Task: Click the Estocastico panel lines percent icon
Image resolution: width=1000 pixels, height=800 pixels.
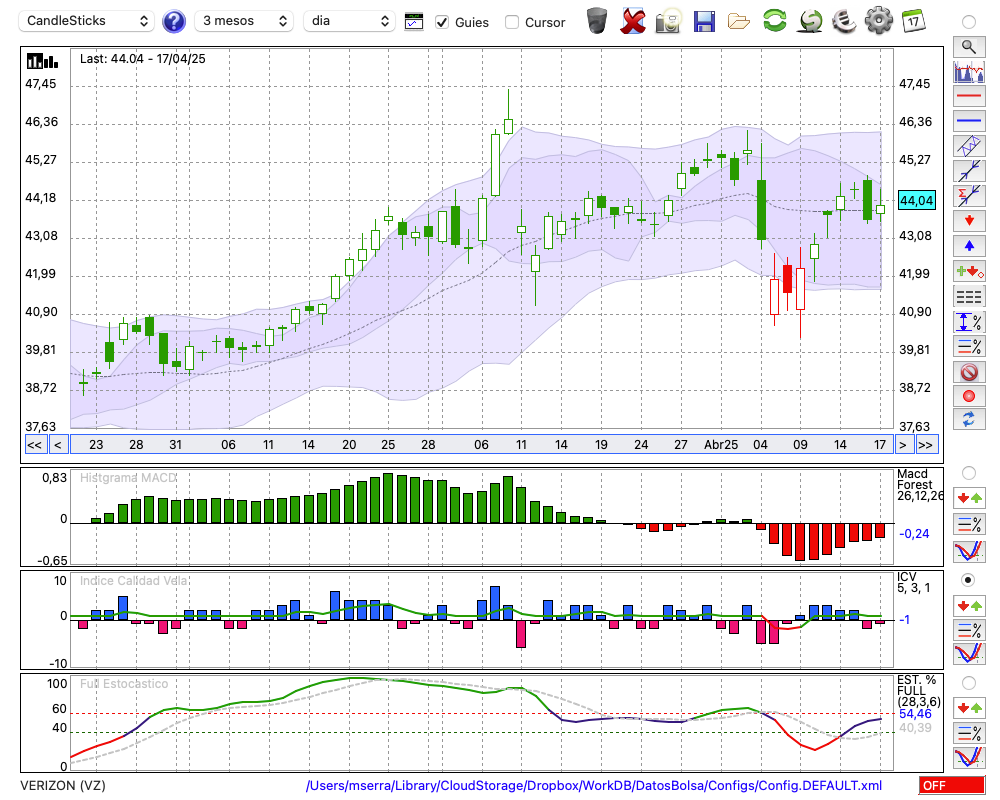Action: [x=969, y=733]
